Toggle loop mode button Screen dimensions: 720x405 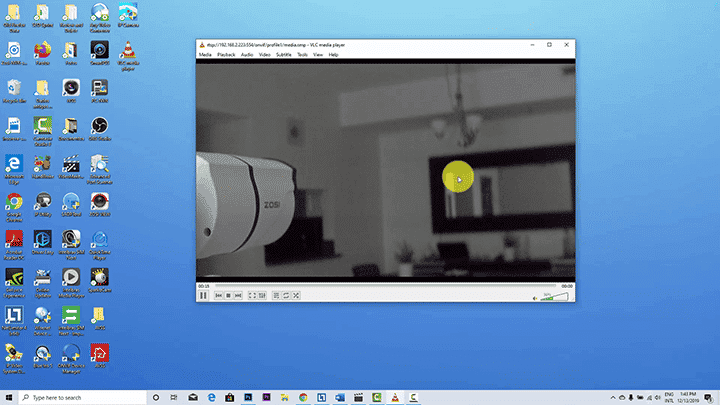tap(286, 296)
